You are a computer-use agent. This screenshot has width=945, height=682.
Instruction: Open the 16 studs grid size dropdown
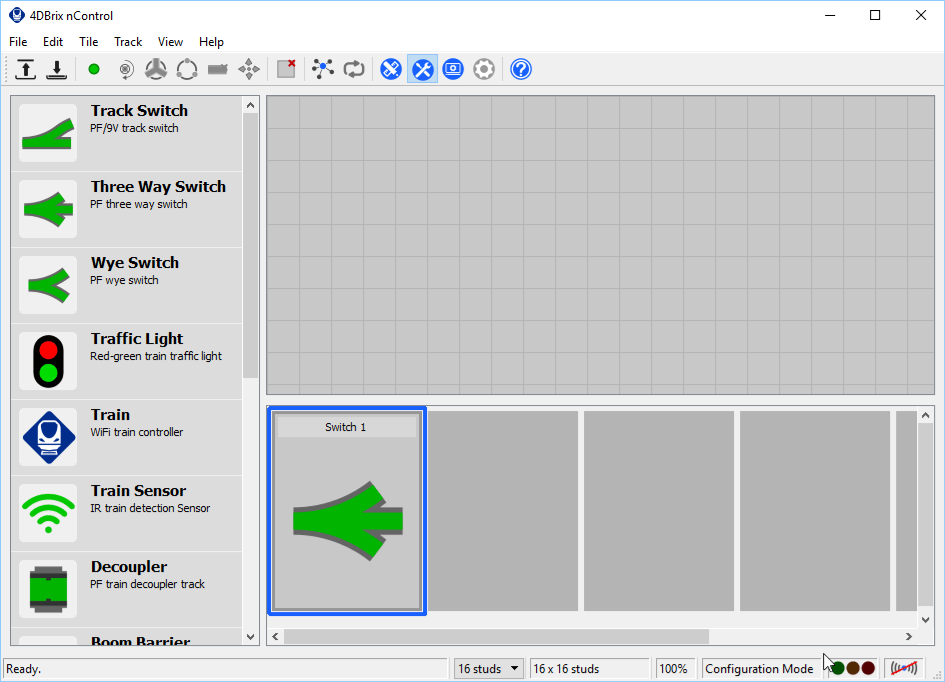pyautogui.click(x=488, y=669)
